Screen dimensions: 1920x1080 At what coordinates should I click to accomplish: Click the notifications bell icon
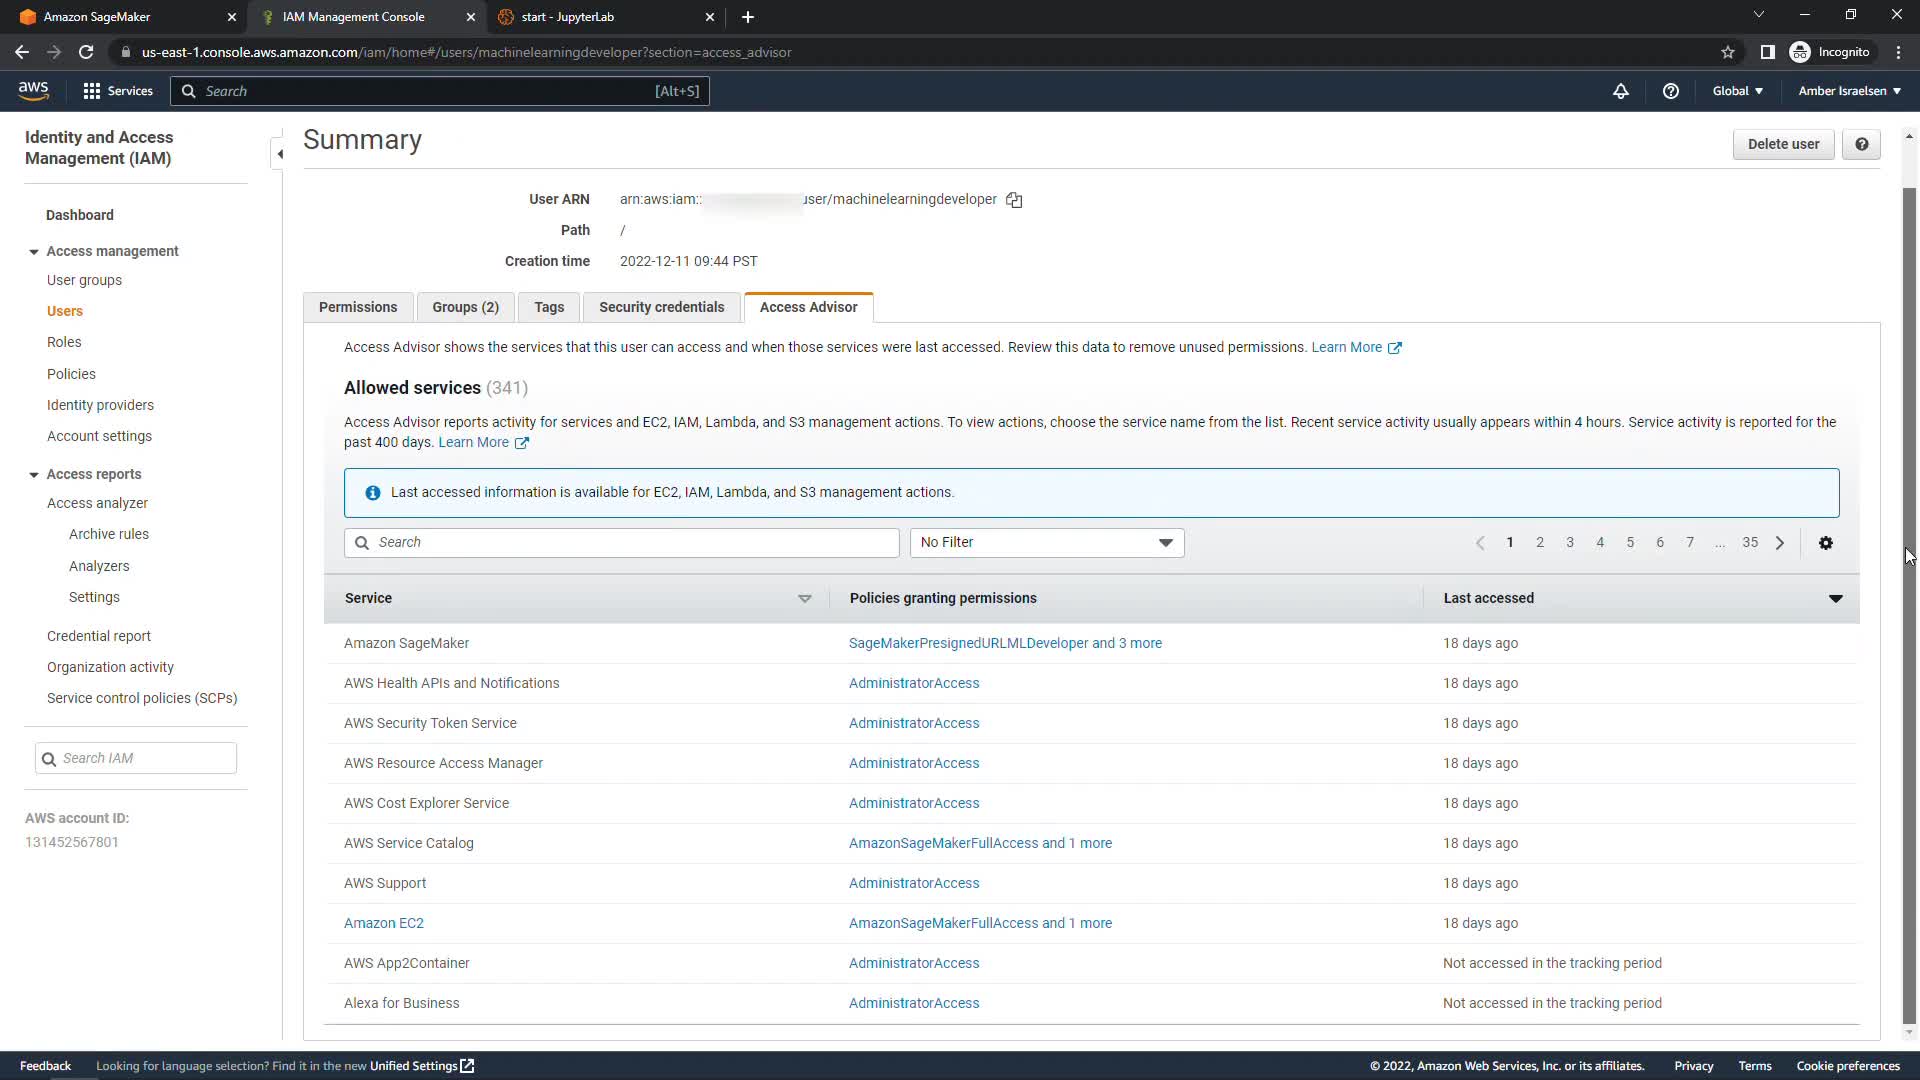(x=1621, y=91)
